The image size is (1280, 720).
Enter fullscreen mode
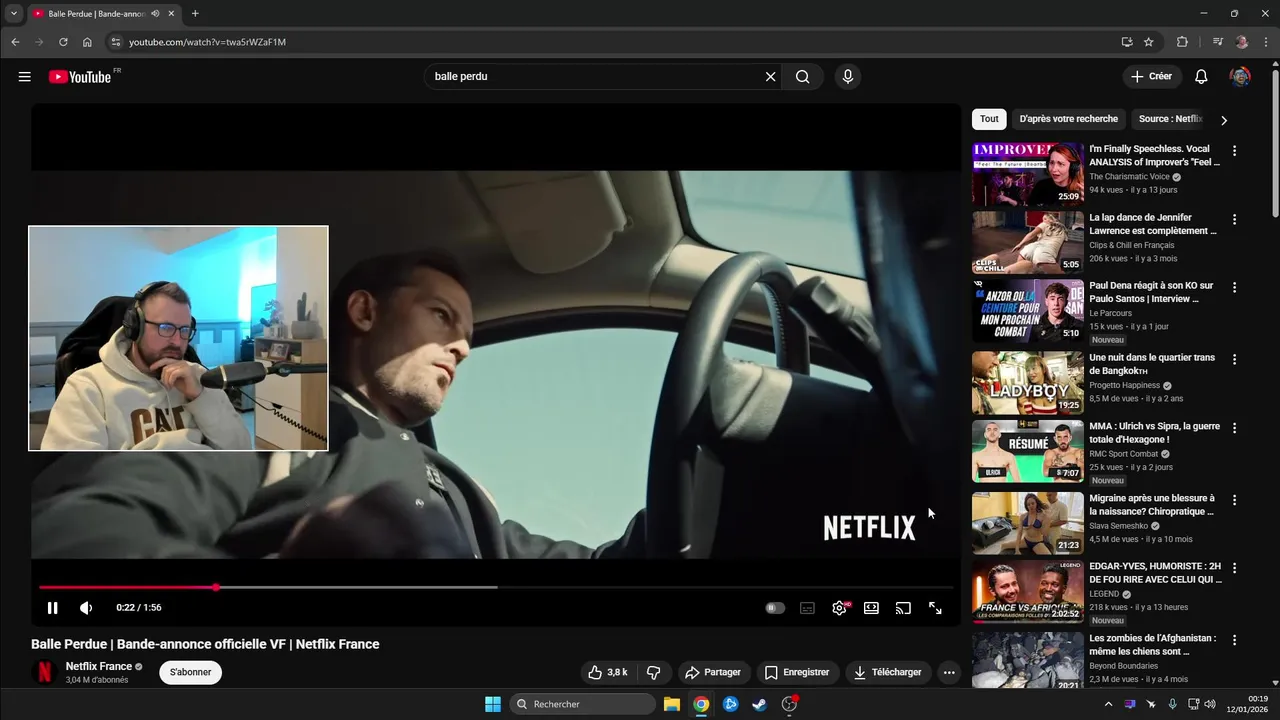click(935, 608)
